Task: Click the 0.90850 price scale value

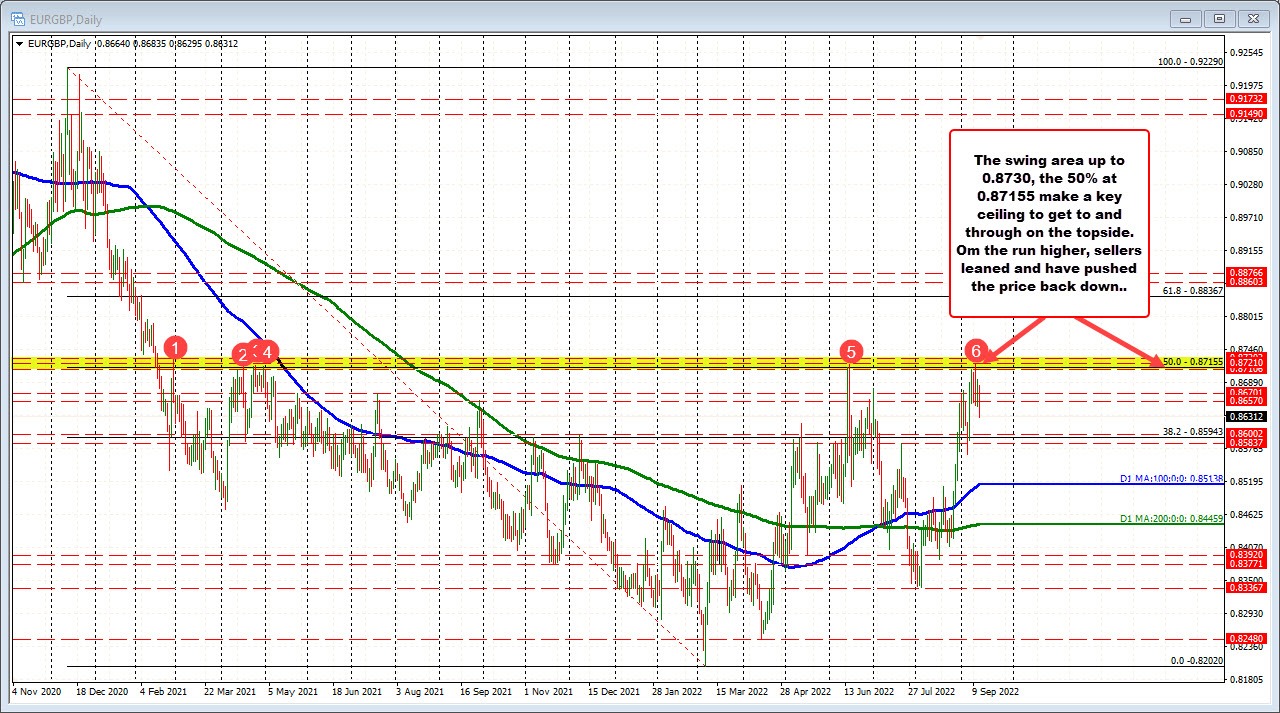Action: [1248, 151]
